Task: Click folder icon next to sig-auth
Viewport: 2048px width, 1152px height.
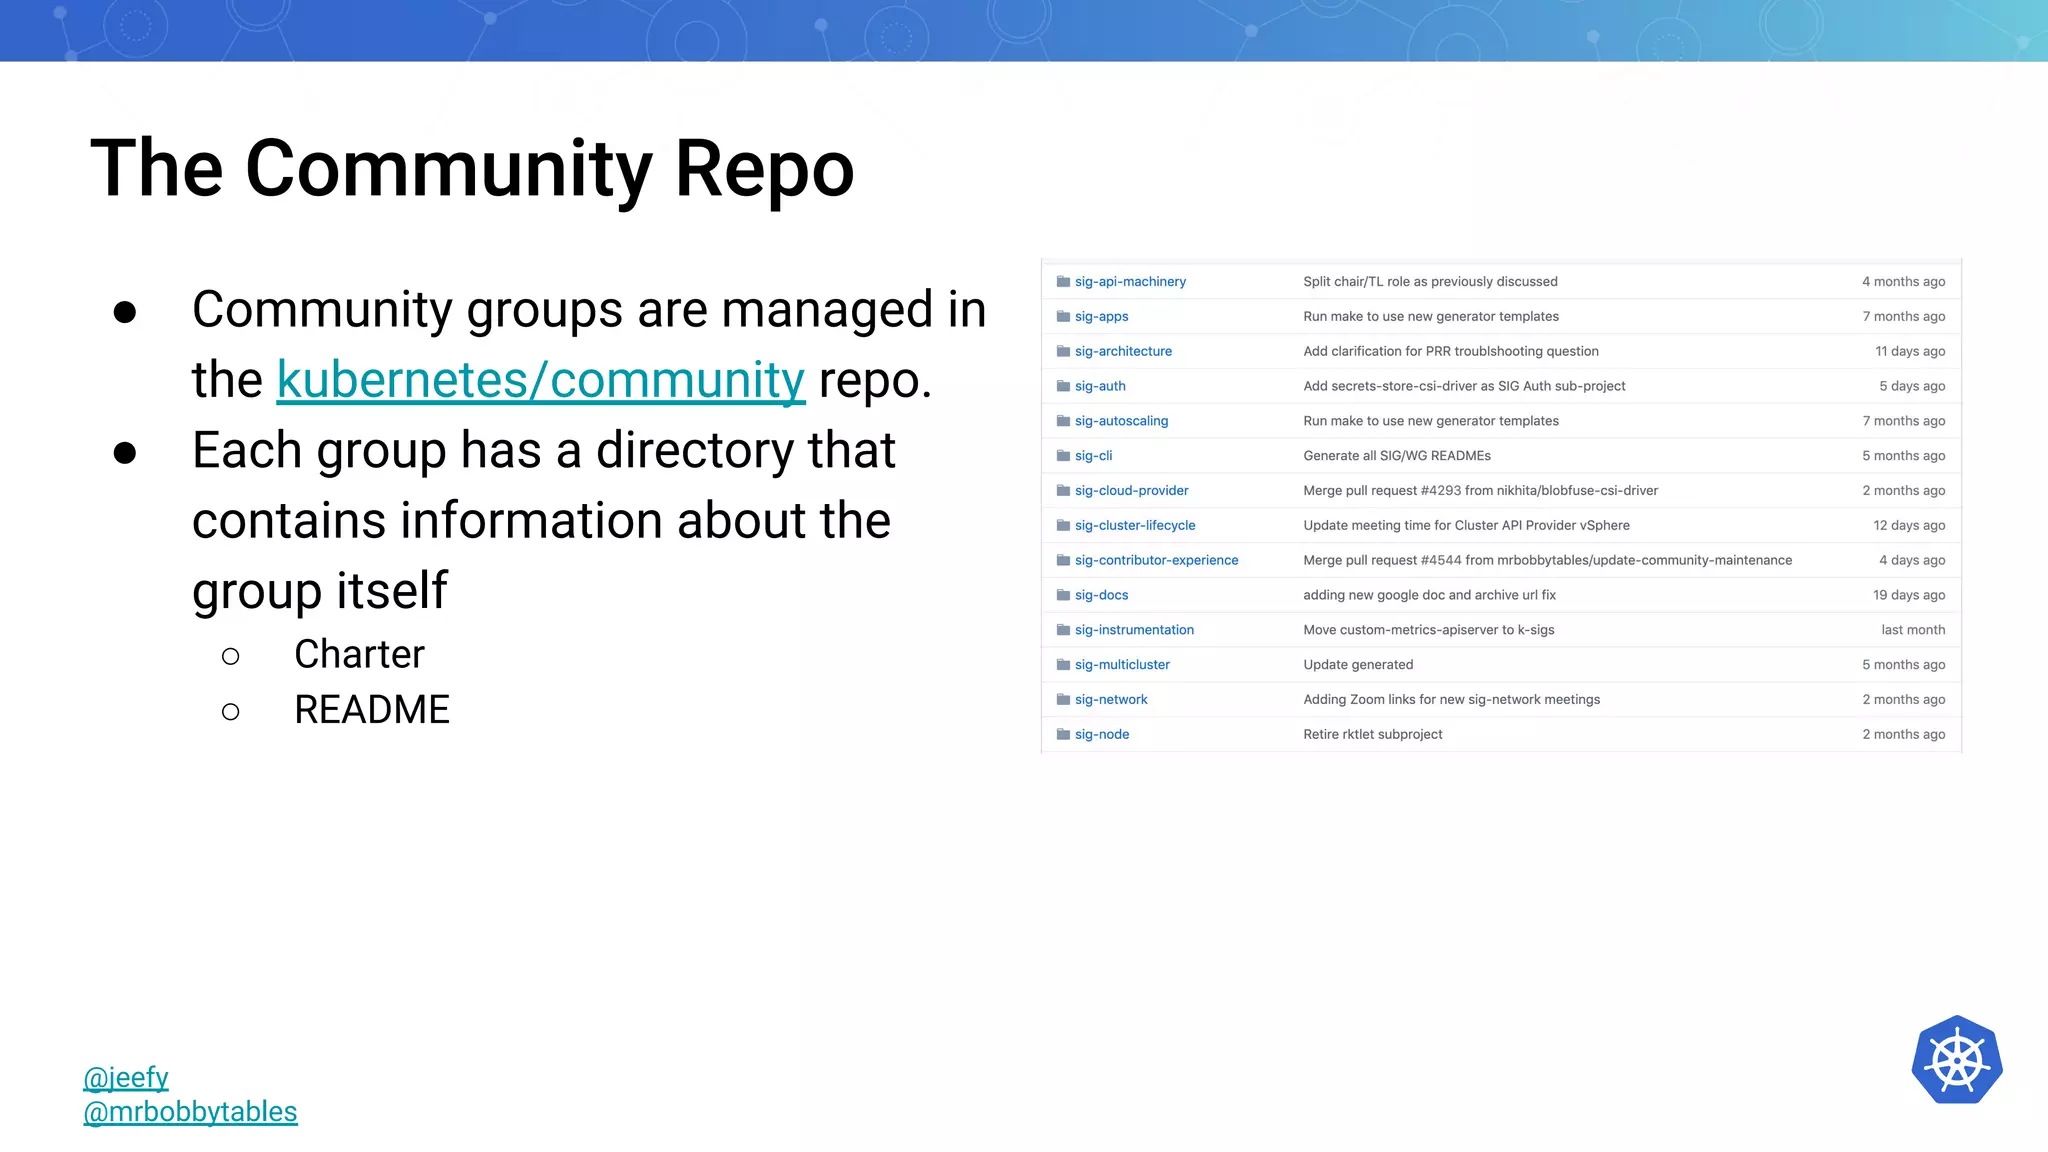Action: coord(1063,386)
